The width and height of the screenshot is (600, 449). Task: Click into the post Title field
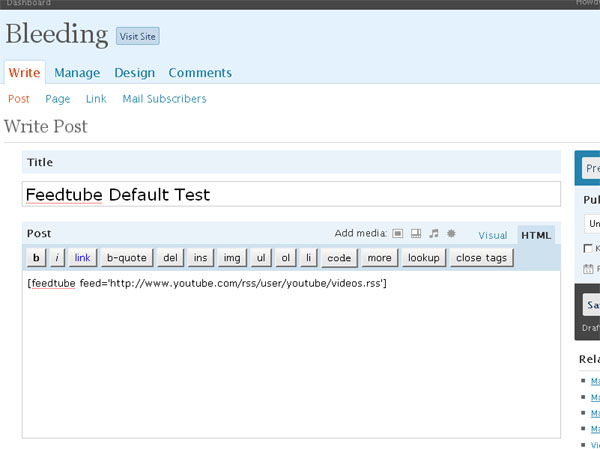291,194
